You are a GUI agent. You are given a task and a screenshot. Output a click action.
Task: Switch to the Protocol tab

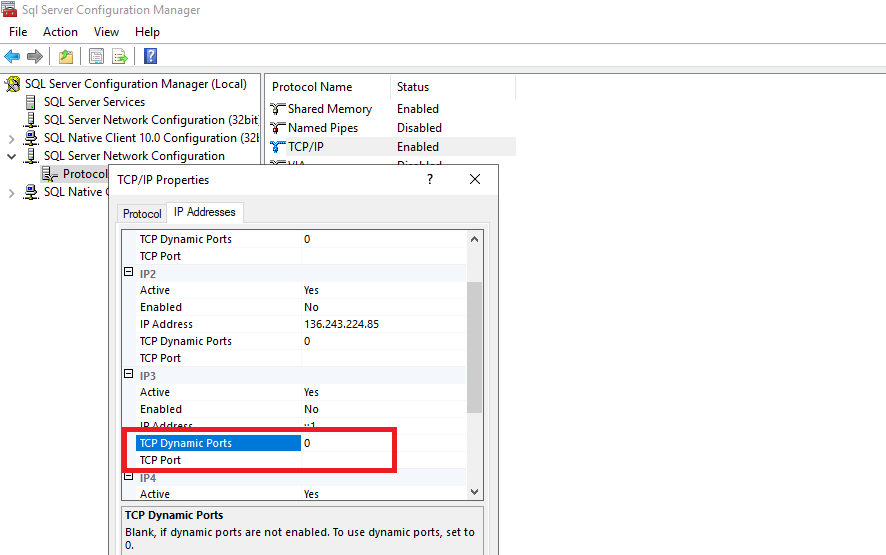point(142,214)
